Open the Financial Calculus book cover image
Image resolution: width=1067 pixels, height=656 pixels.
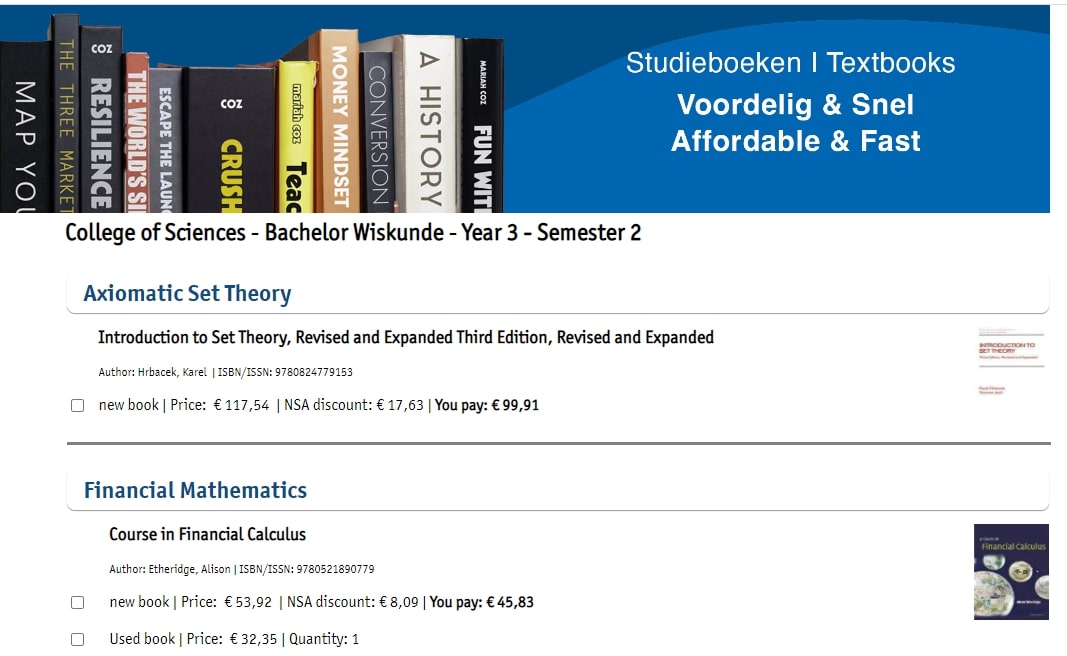[x=1011, y=572]
